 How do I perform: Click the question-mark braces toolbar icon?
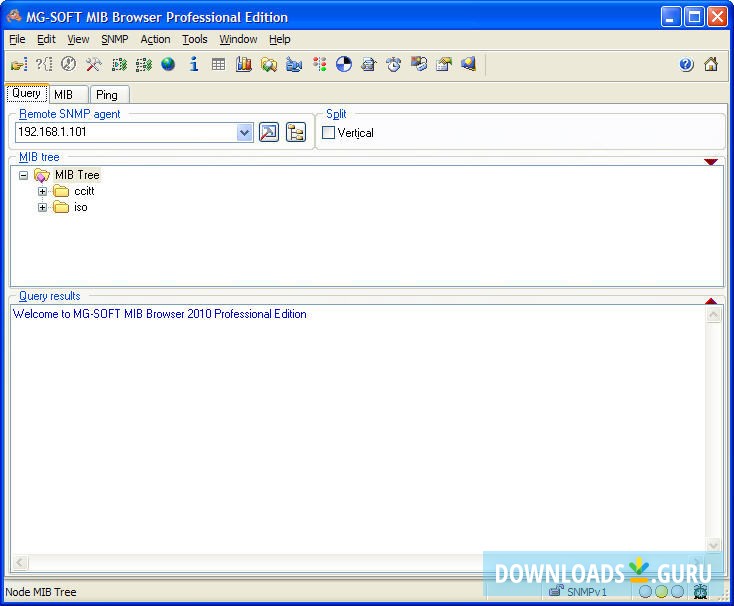(x=44, y=64)
